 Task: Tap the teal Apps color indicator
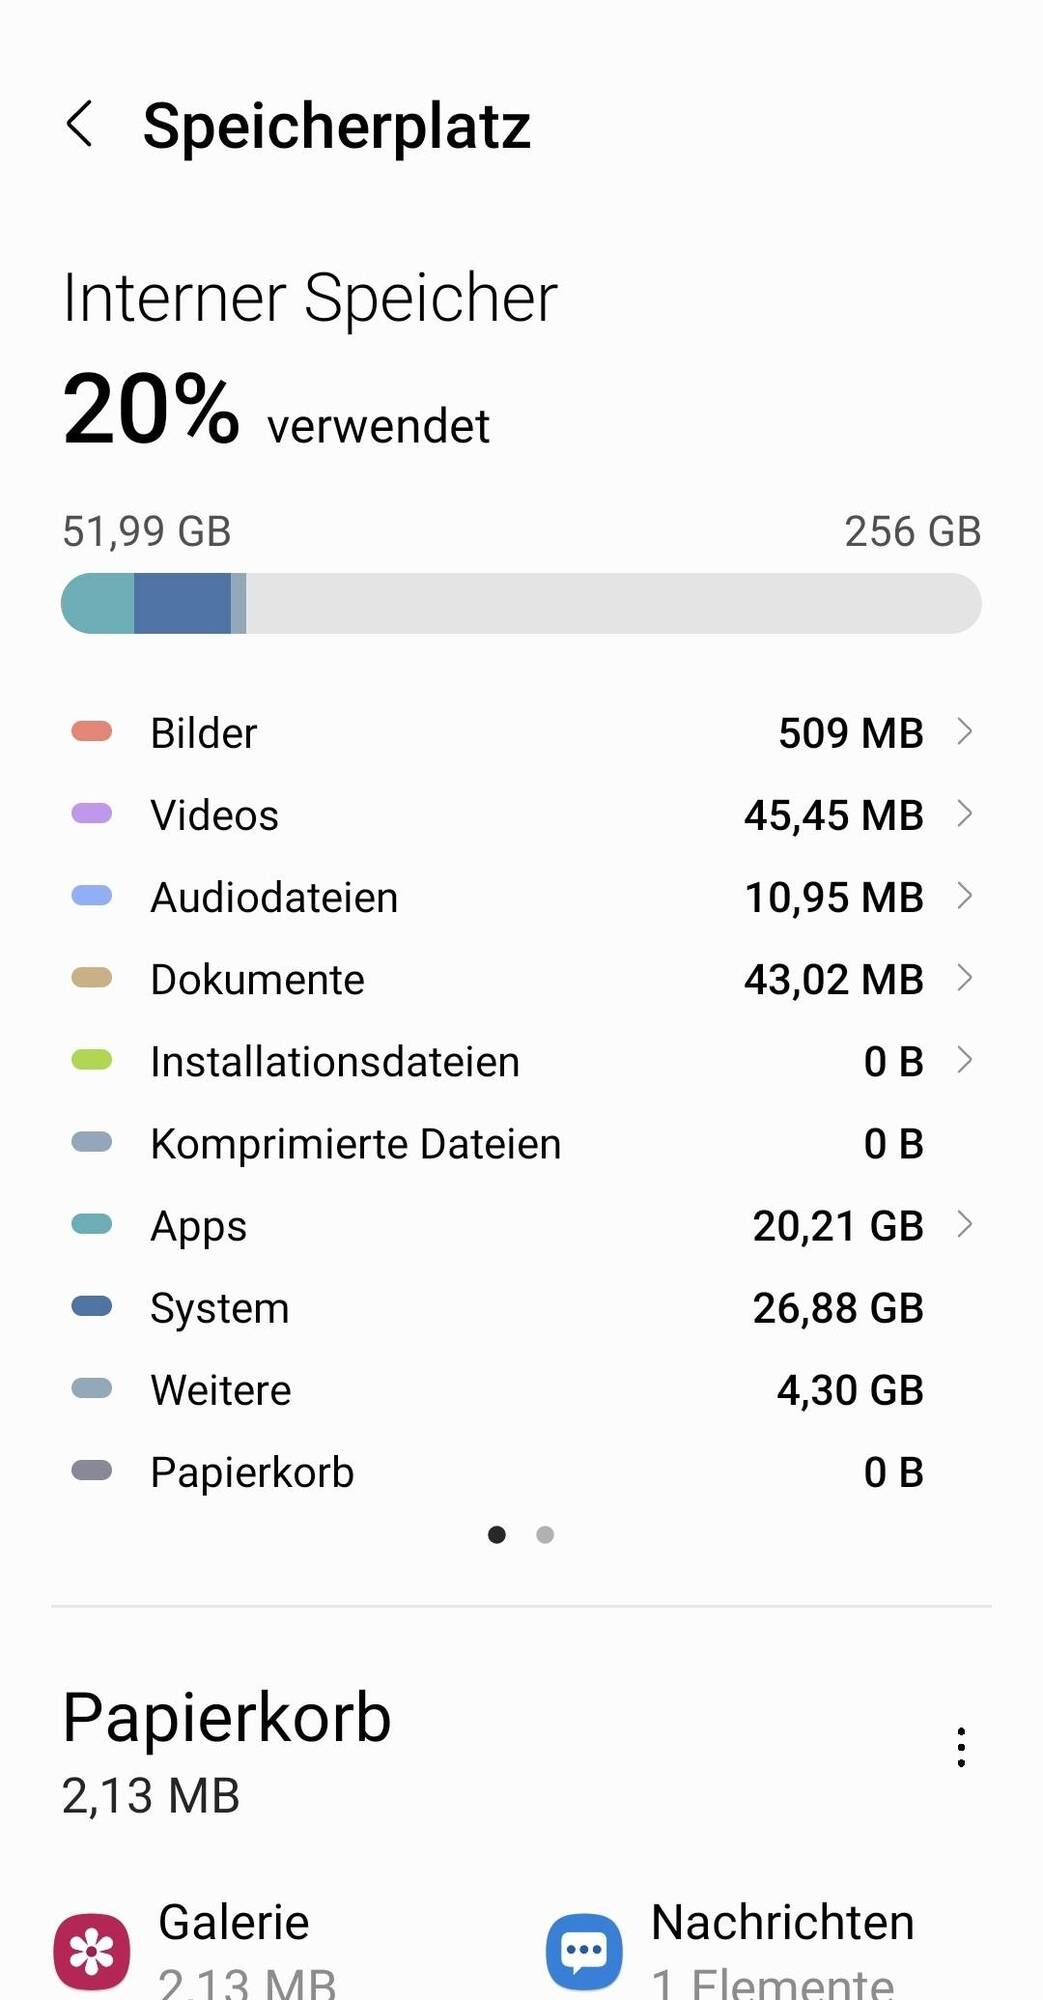[x=92, y=1224]
